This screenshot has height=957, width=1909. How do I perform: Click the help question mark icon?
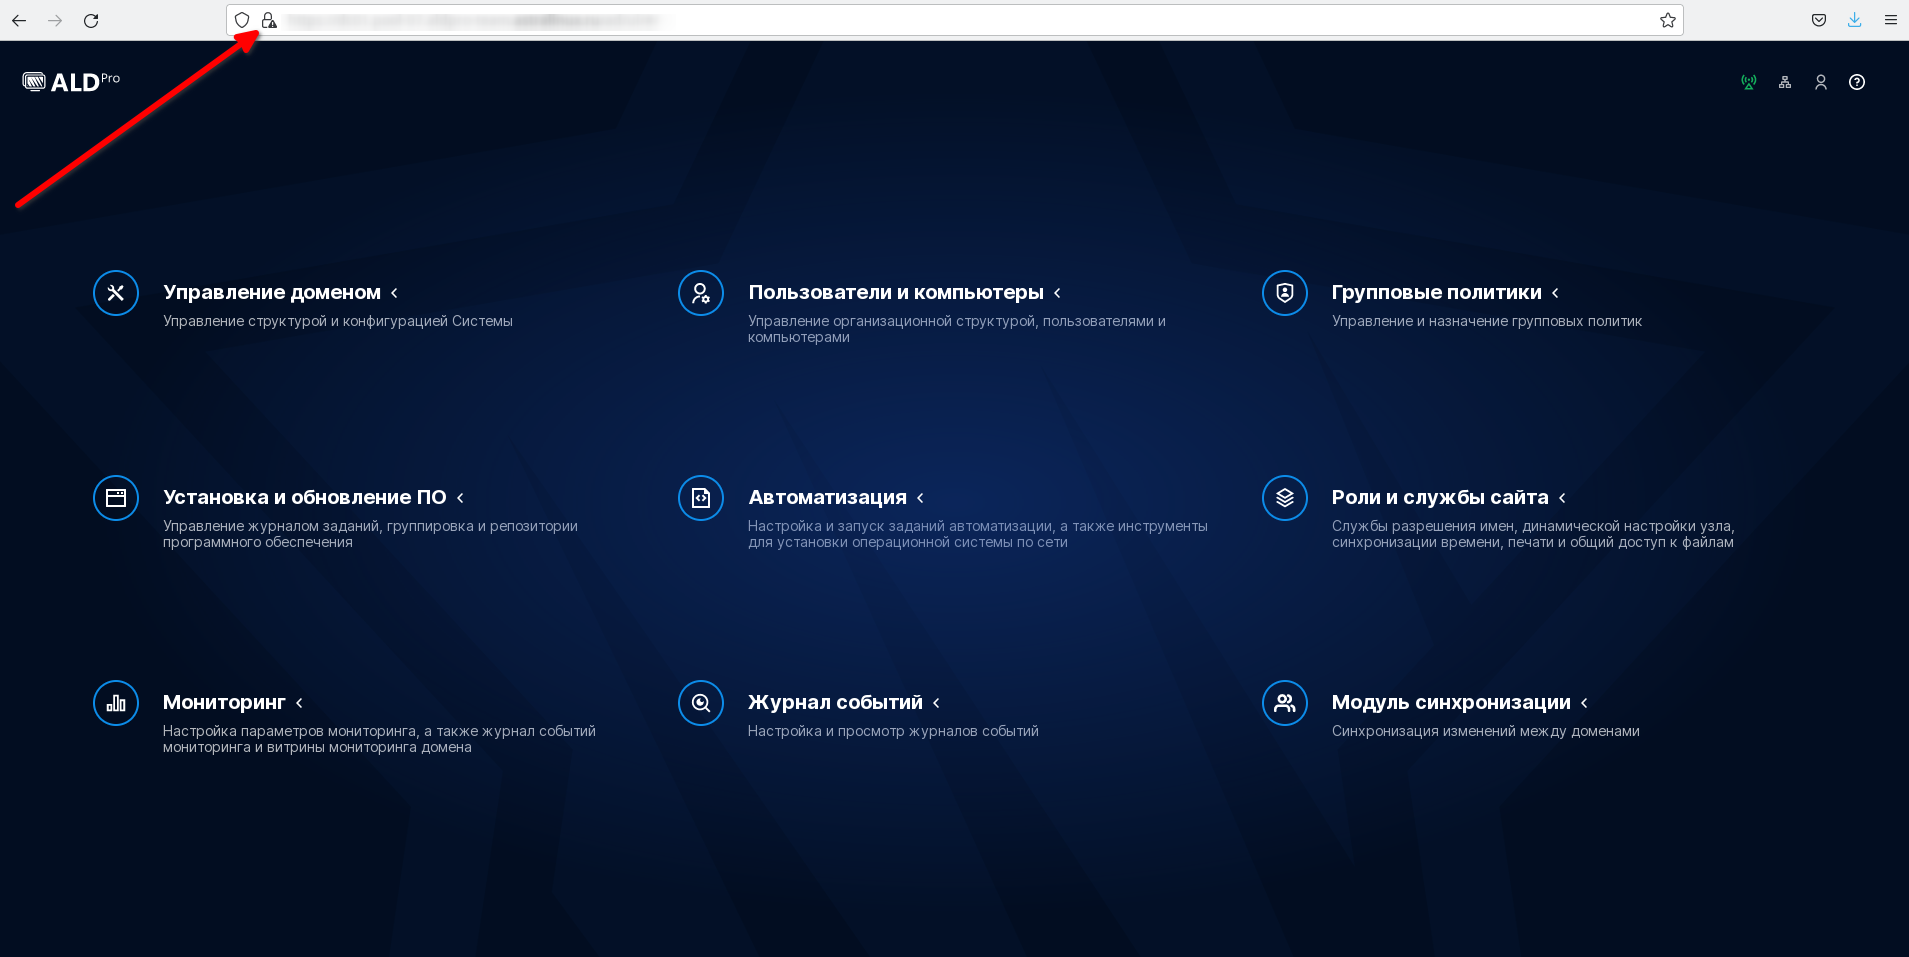pos(1857,82)
